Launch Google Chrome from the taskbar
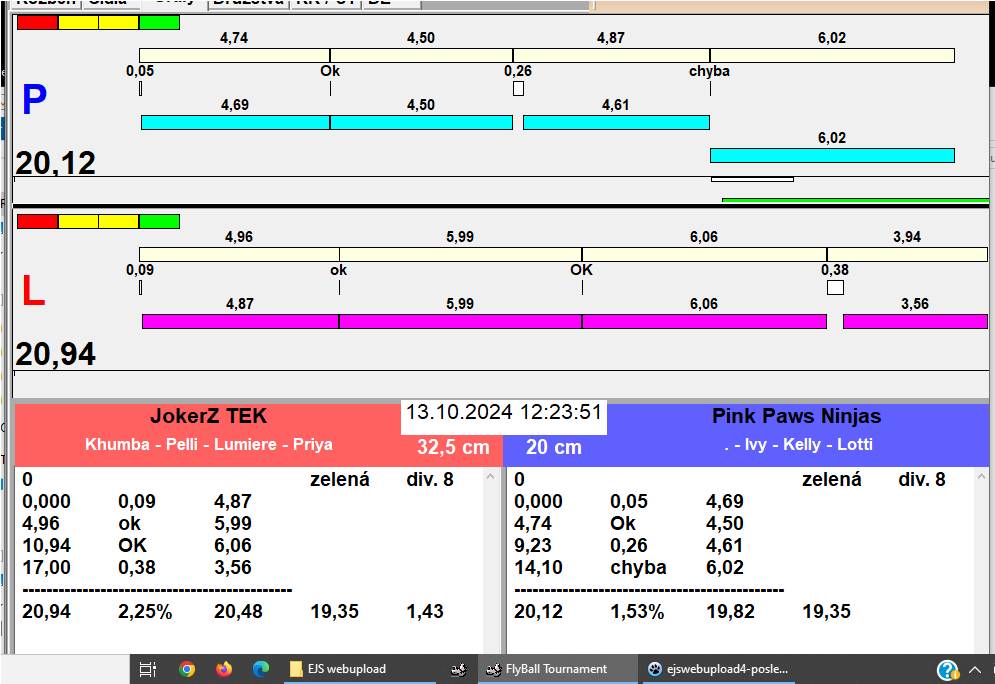Screen dimensions: 995x684 [187, 669]
